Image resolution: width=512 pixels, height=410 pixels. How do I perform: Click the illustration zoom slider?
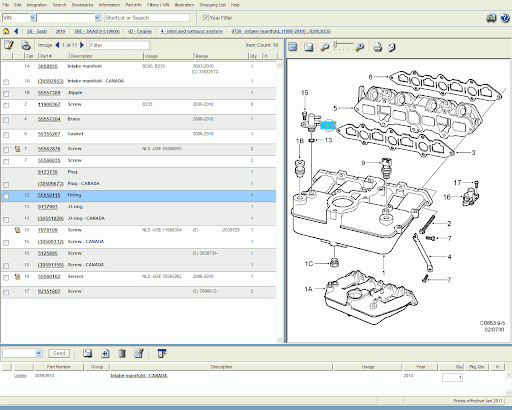click(x=343, y=46)
